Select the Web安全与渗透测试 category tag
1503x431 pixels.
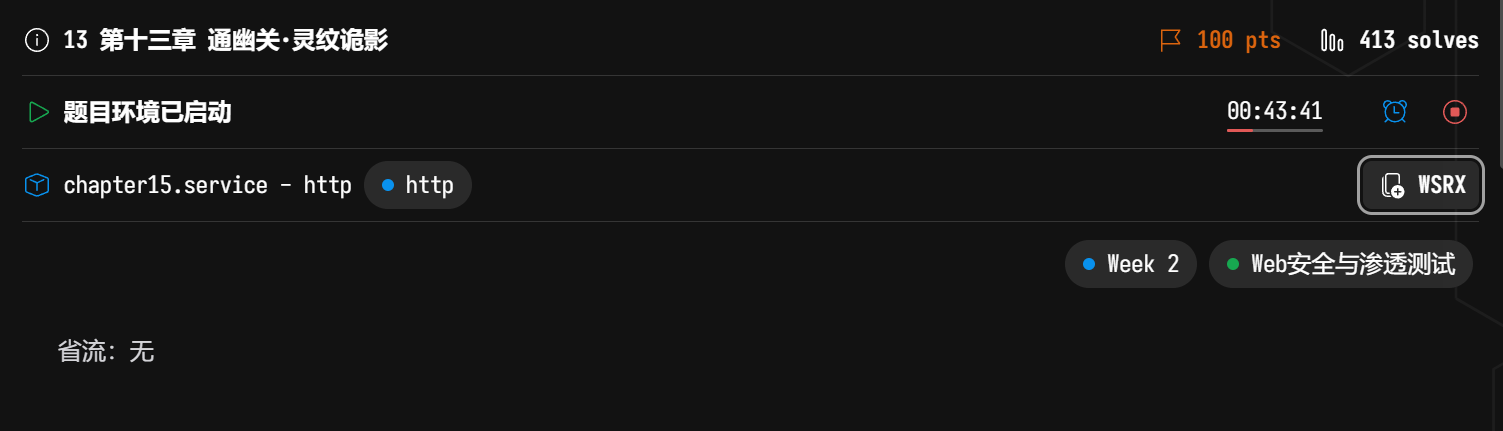1341,264
